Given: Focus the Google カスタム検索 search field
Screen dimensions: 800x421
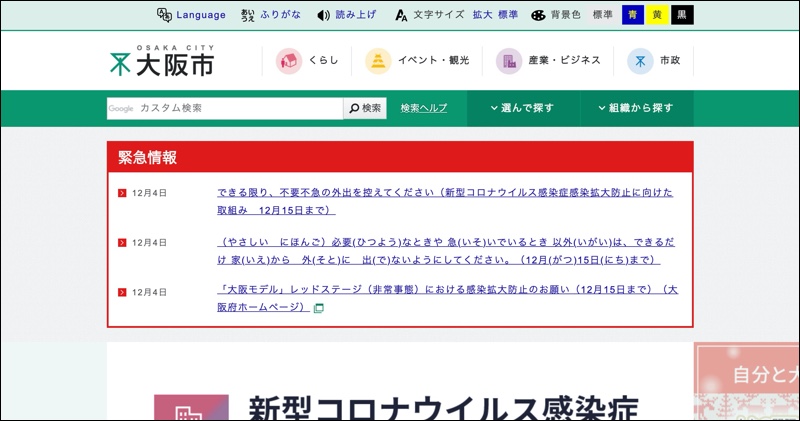Looking at the screenshot, I should [x=224, y=108].
